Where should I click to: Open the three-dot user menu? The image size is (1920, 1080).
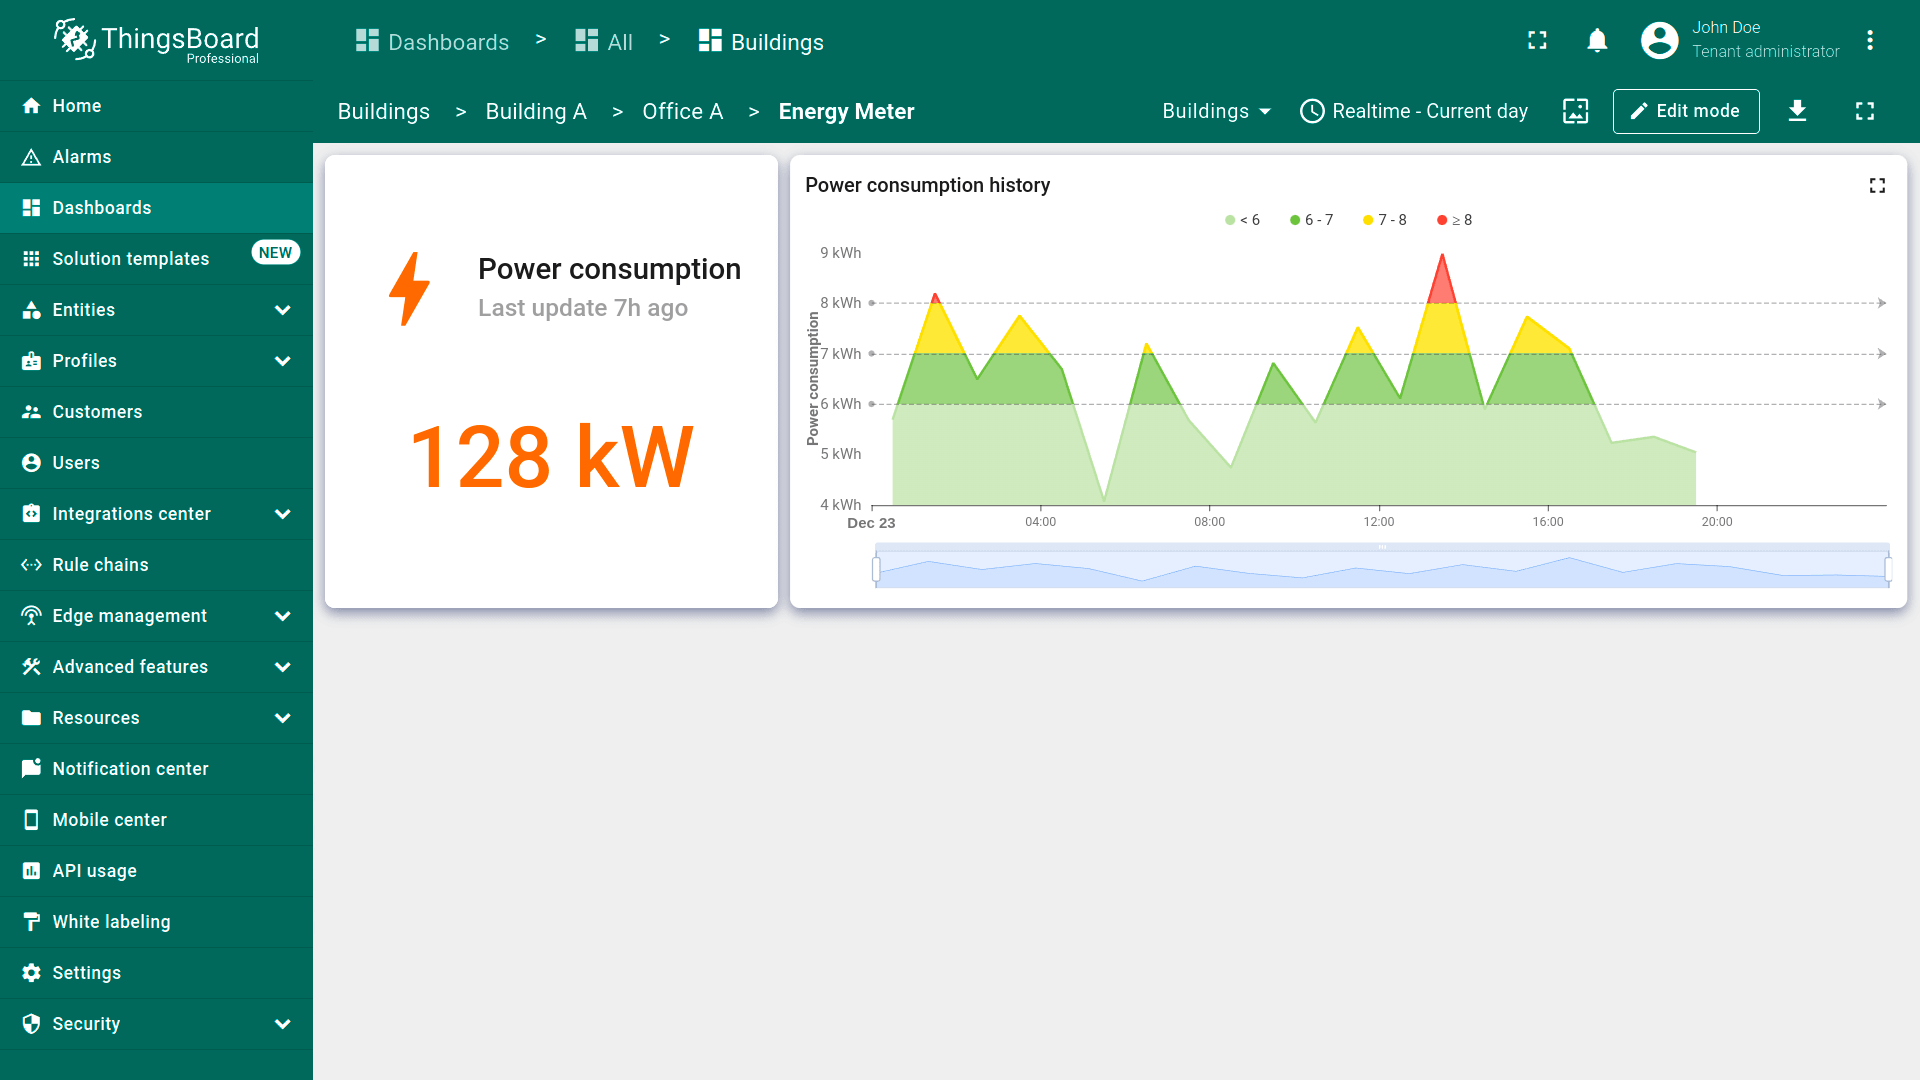click(1869, 40)
